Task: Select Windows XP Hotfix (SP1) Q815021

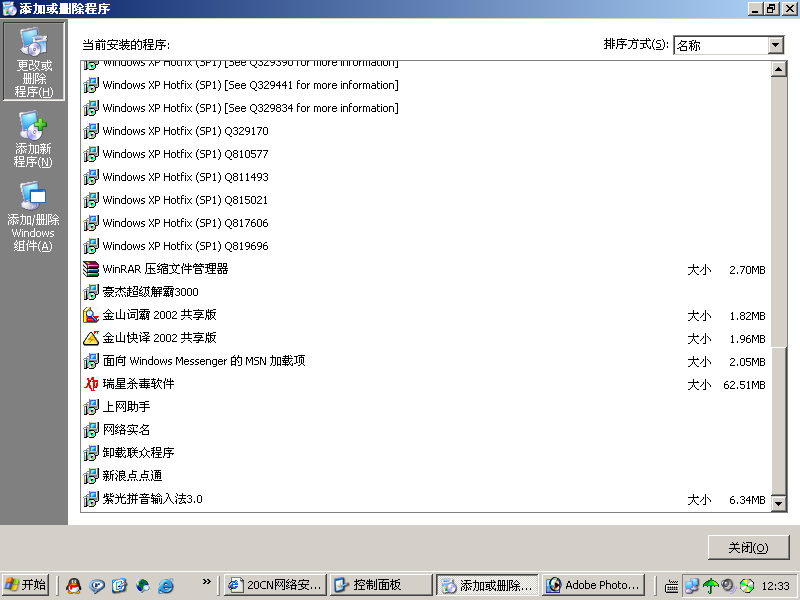Action: (x=185, y=200)
